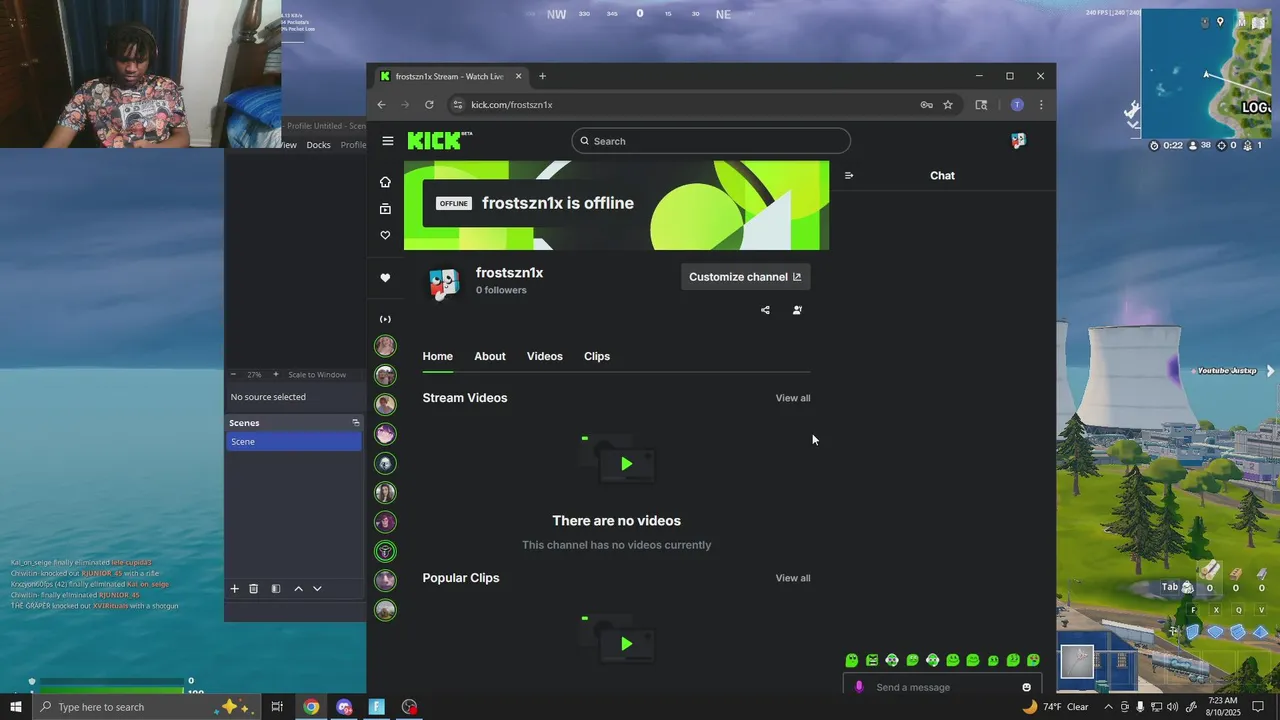
Task: Open first followed channel avatar in sidebar
Action: pyautogui.click(x=385, y=346)
